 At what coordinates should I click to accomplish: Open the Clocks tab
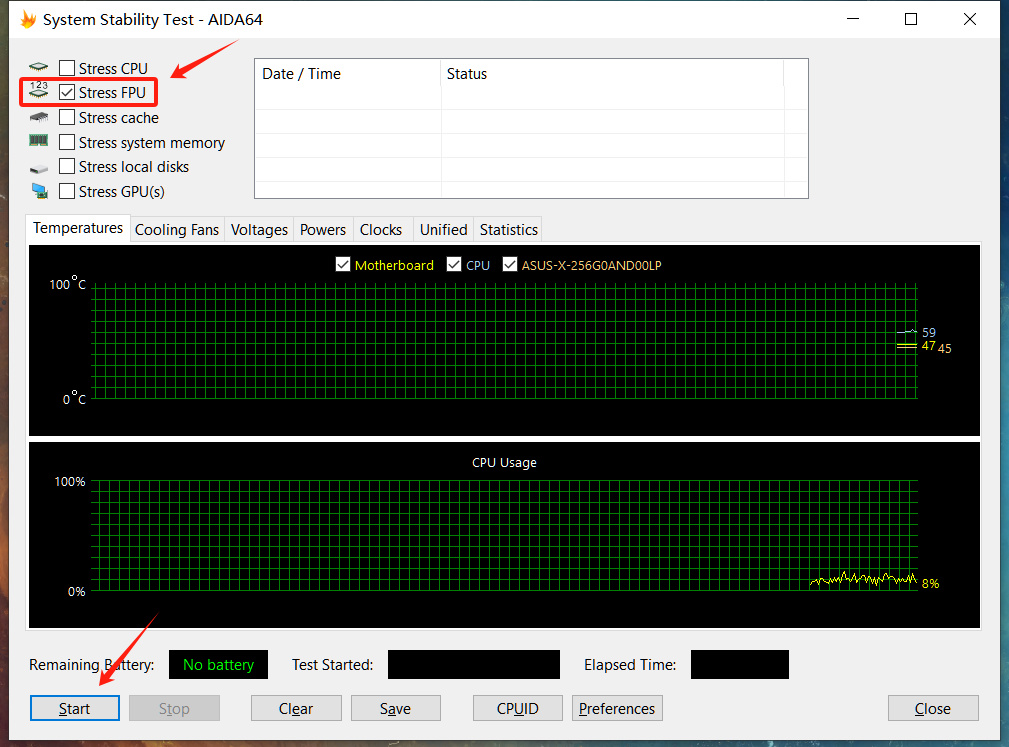tap(380, 230)
